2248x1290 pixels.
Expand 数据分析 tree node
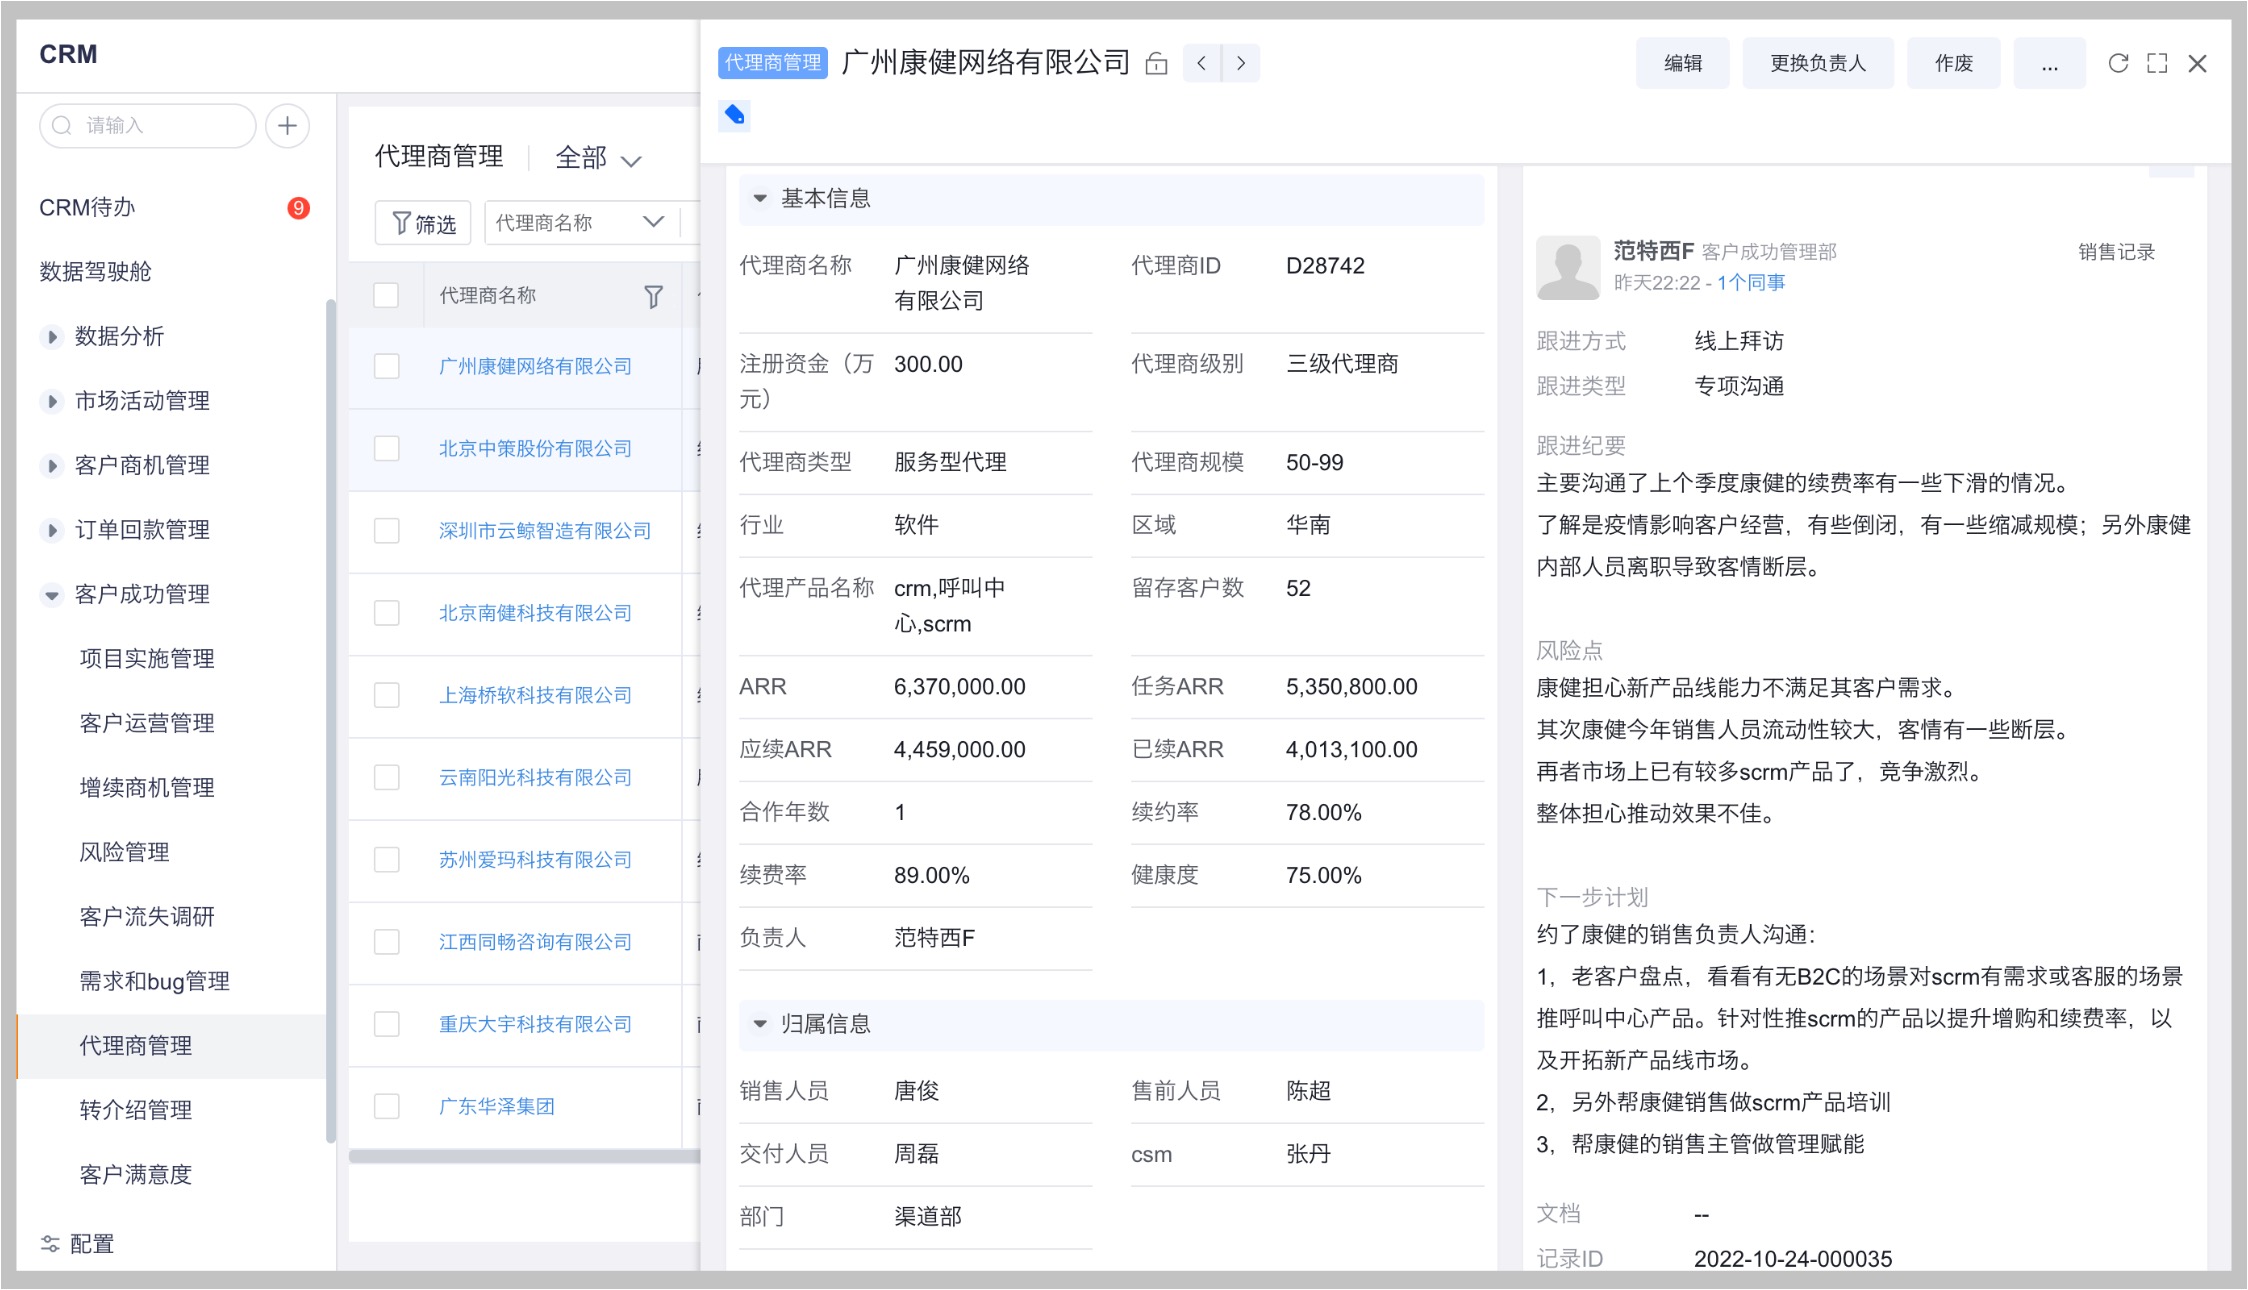pos(51,337)
